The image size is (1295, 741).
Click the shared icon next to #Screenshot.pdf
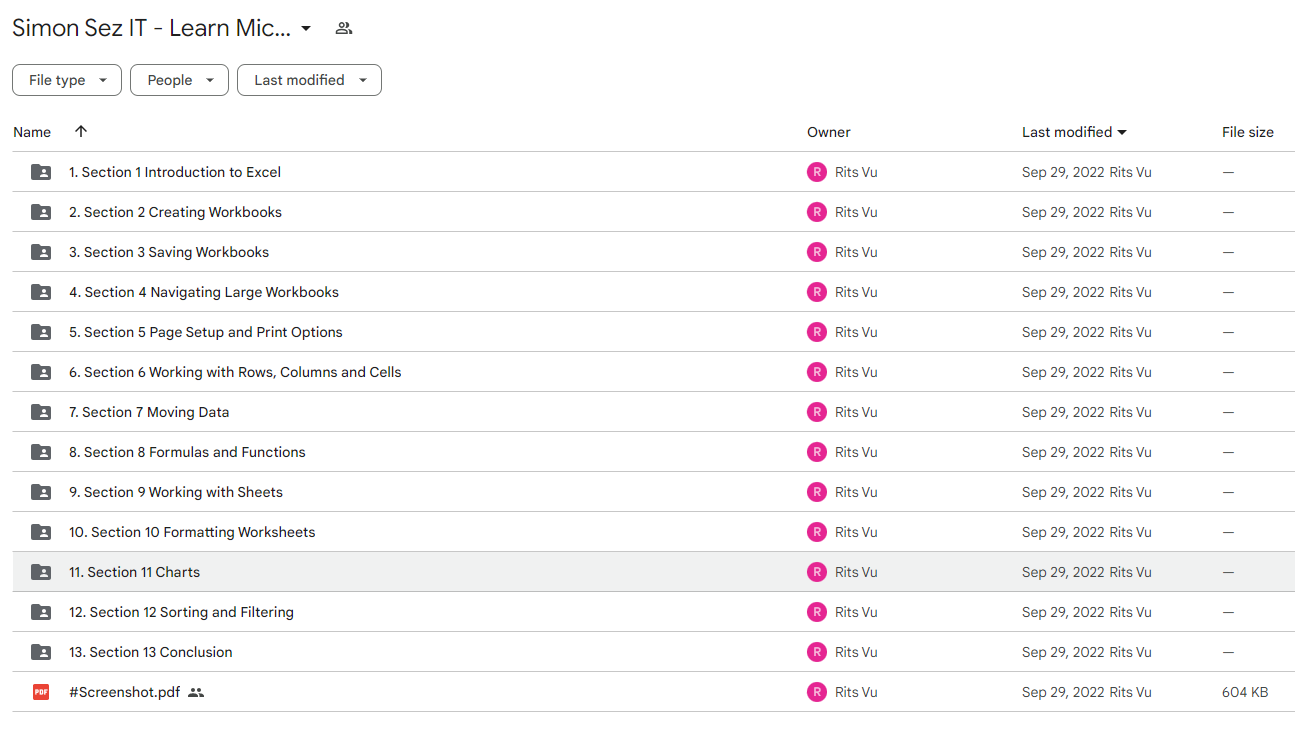coord(196,692)
